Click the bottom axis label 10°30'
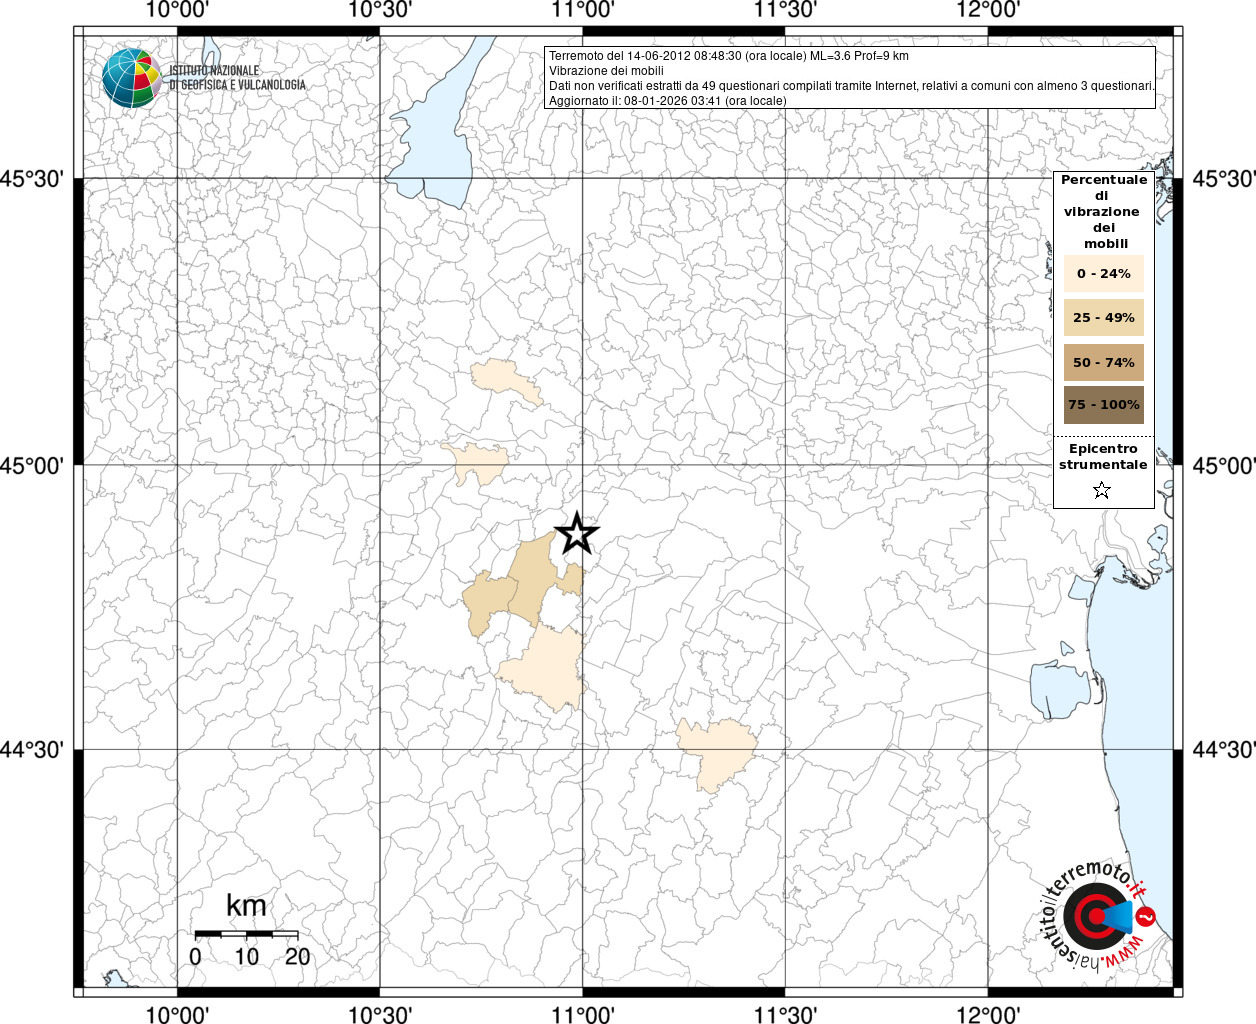 click(380, 1014)
